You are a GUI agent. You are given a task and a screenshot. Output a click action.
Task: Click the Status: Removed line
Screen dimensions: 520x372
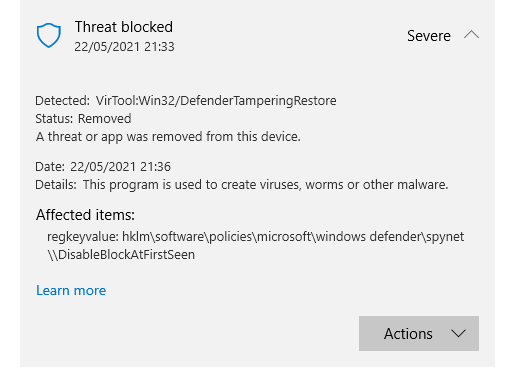pos(83,119)
